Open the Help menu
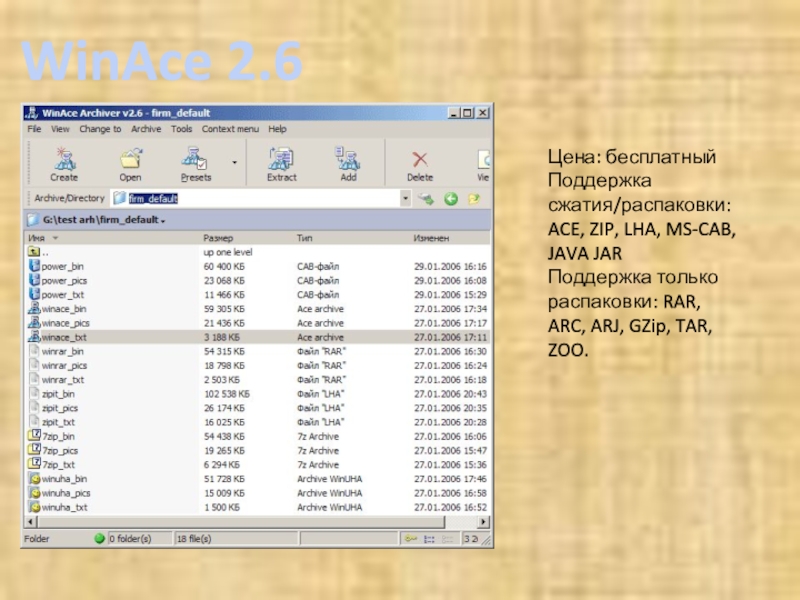Image resolution: width=800 pixels, height=600 pixels. click(x=277, y=129)
